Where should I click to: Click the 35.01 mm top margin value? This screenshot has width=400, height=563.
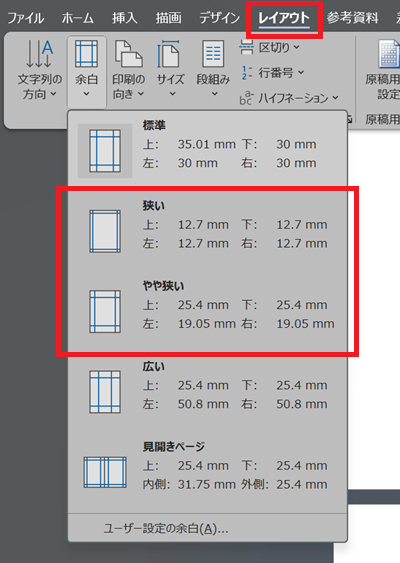coord(207,144)
